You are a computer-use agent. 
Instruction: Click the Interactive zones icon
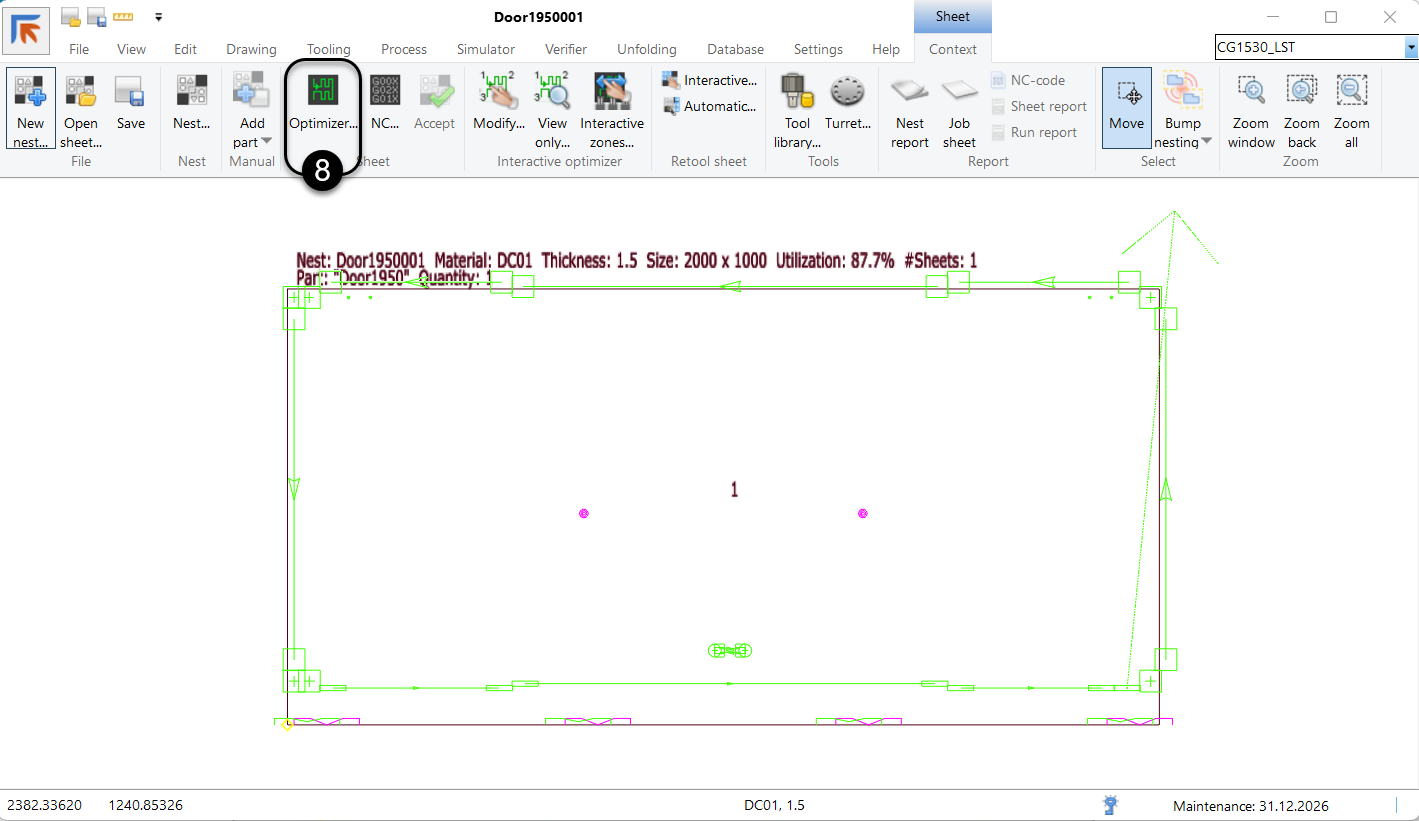coord(611,92)
